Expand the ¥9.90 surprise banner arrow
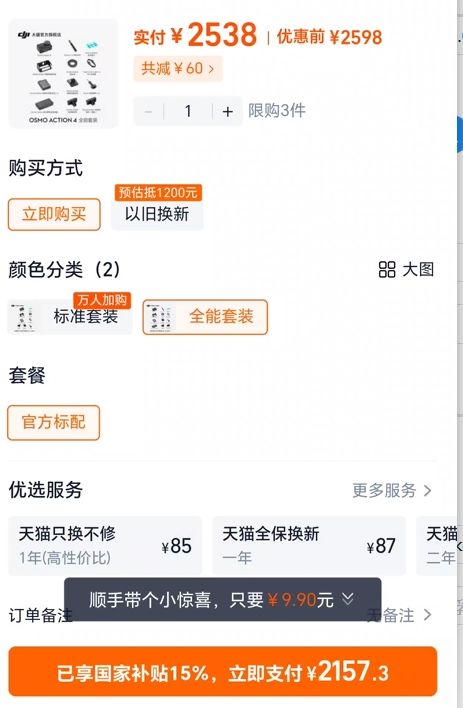463x708 pixels. click(x=347, y=599)
